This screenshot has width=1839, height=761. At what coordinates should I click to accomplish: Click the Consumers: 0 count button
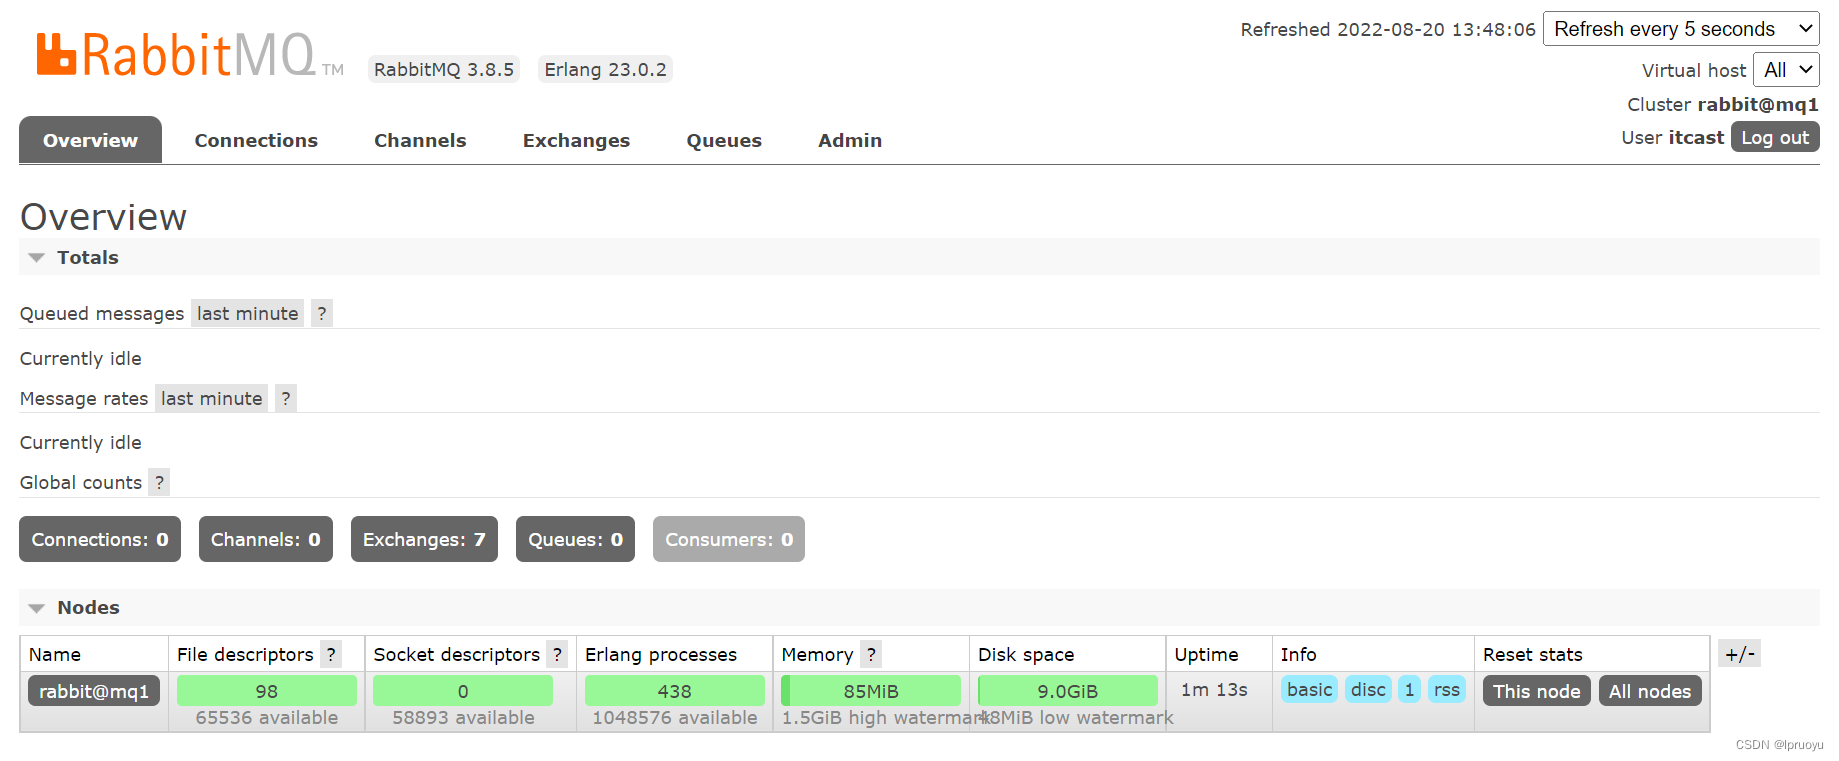[x=729, y=540]
